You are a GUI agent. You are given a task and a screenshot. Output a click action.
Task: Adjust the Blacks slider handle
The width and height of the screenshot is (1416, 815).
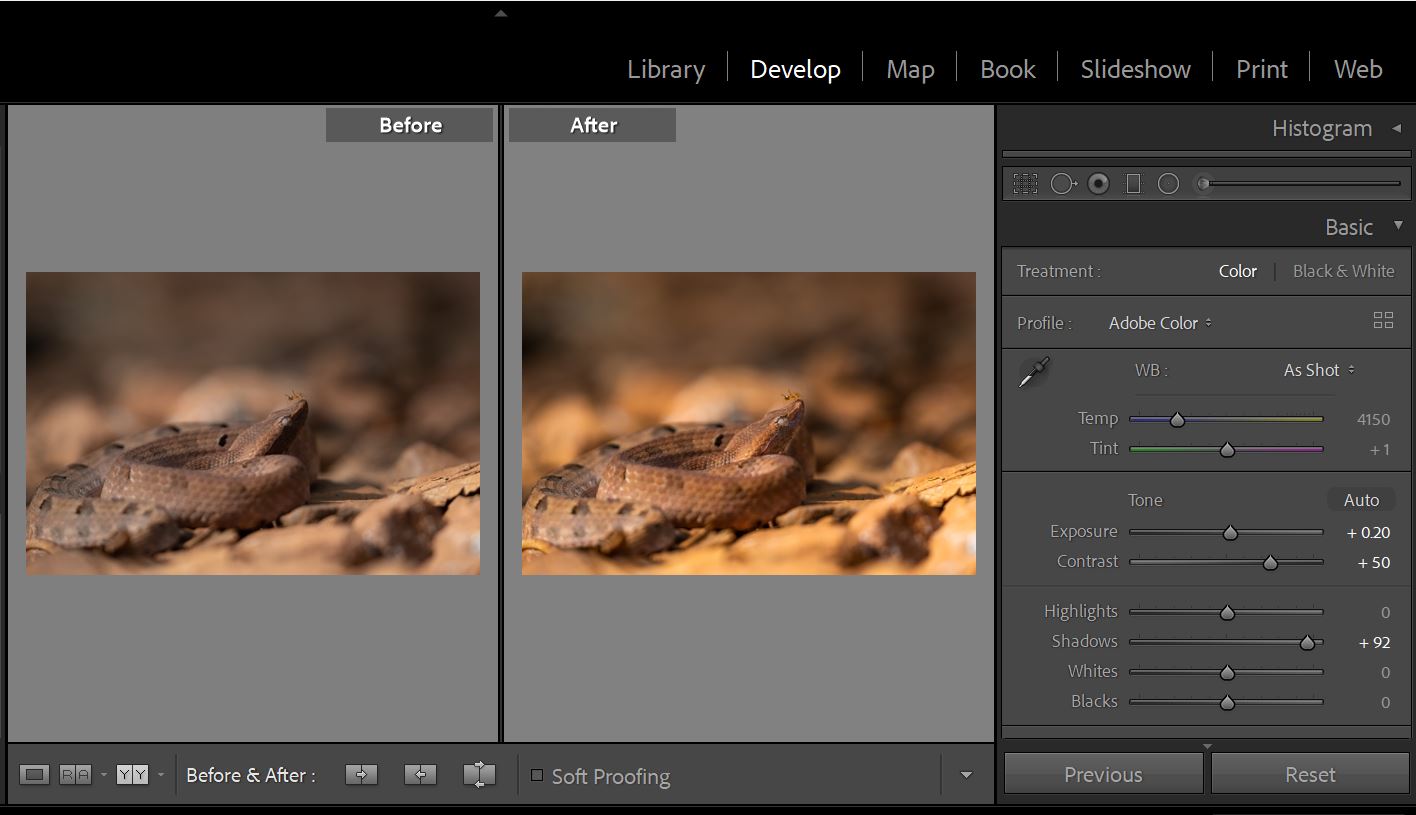1227,703
